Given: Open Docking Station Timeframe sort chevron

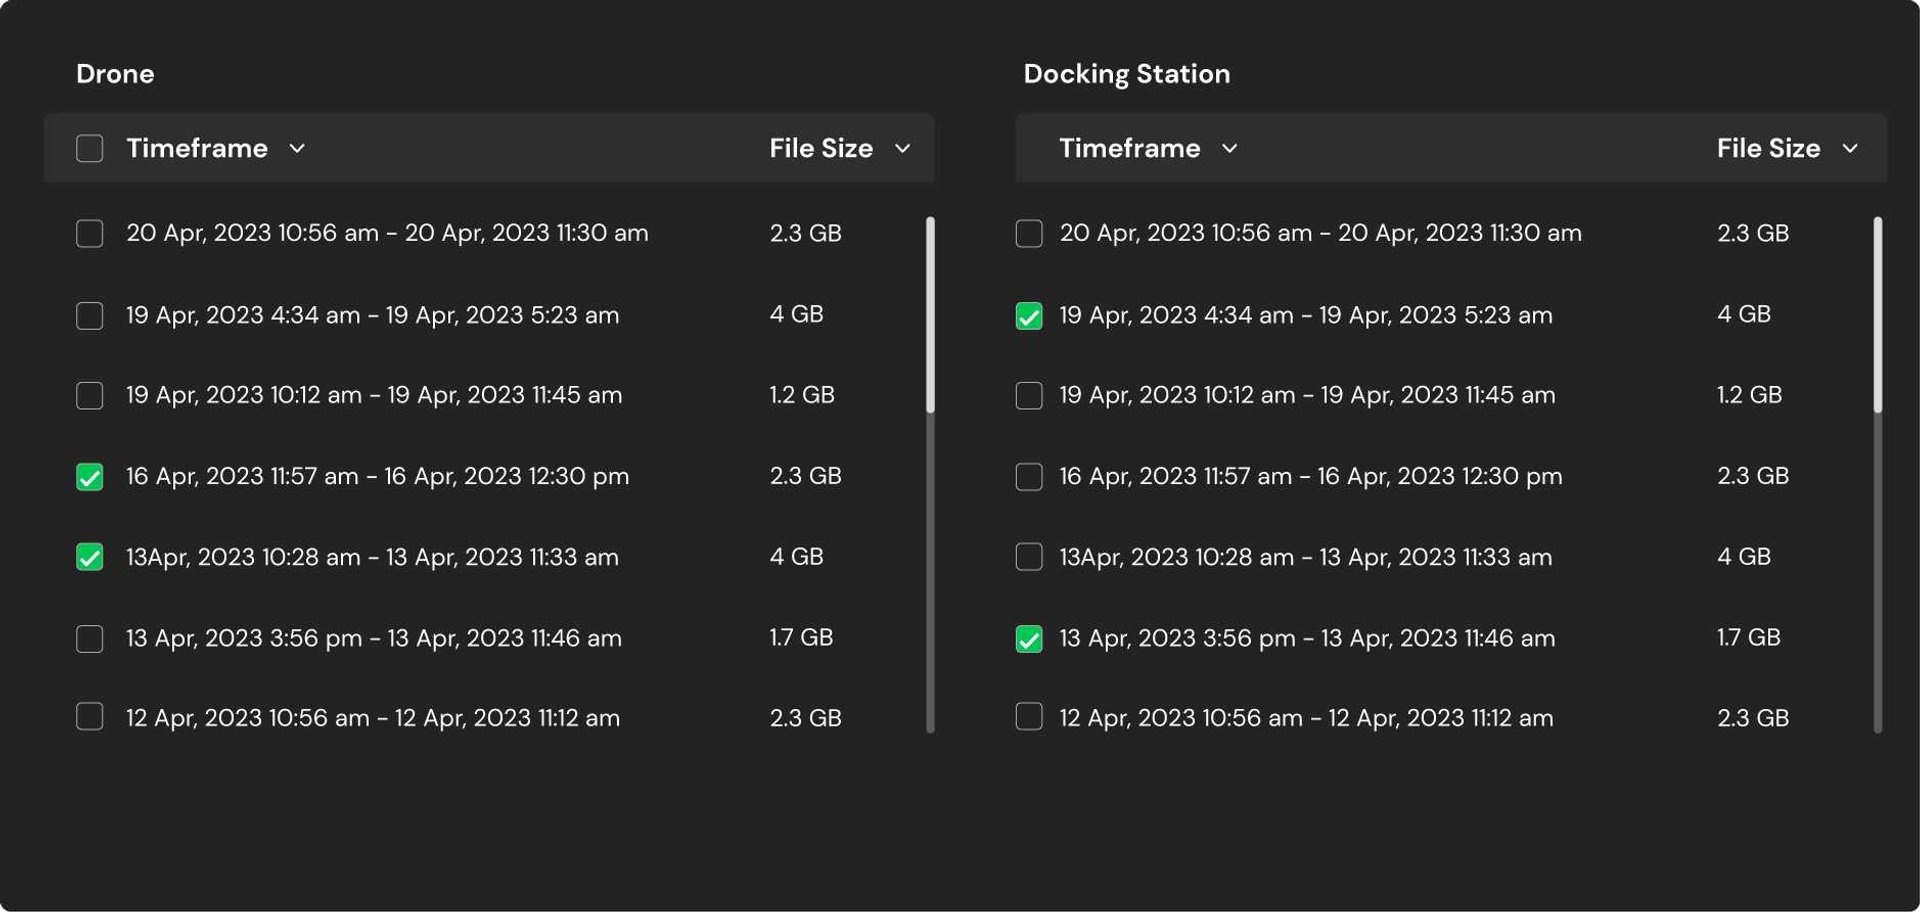Looking at the screenshot, I should coord(1230,148).
